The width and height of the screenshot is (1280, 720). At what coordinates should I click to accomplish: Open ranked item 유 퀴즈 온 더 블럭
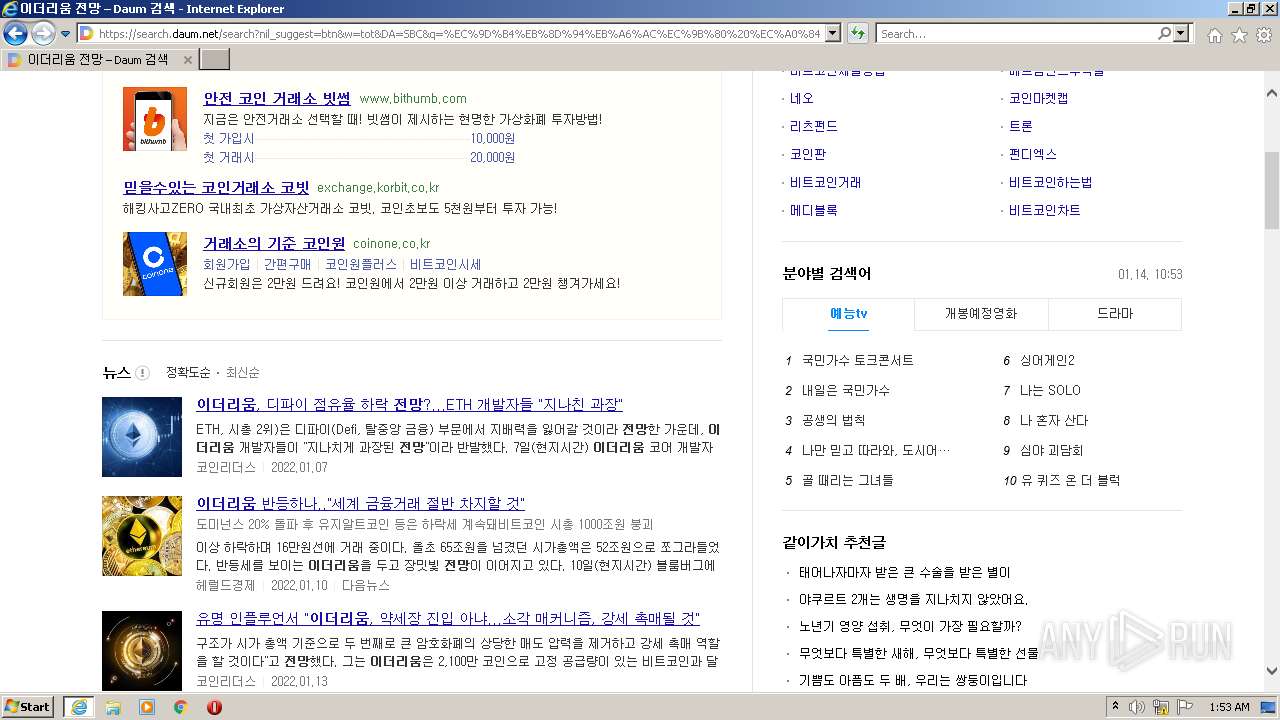pyautogui.click(x=1070, y=480)
